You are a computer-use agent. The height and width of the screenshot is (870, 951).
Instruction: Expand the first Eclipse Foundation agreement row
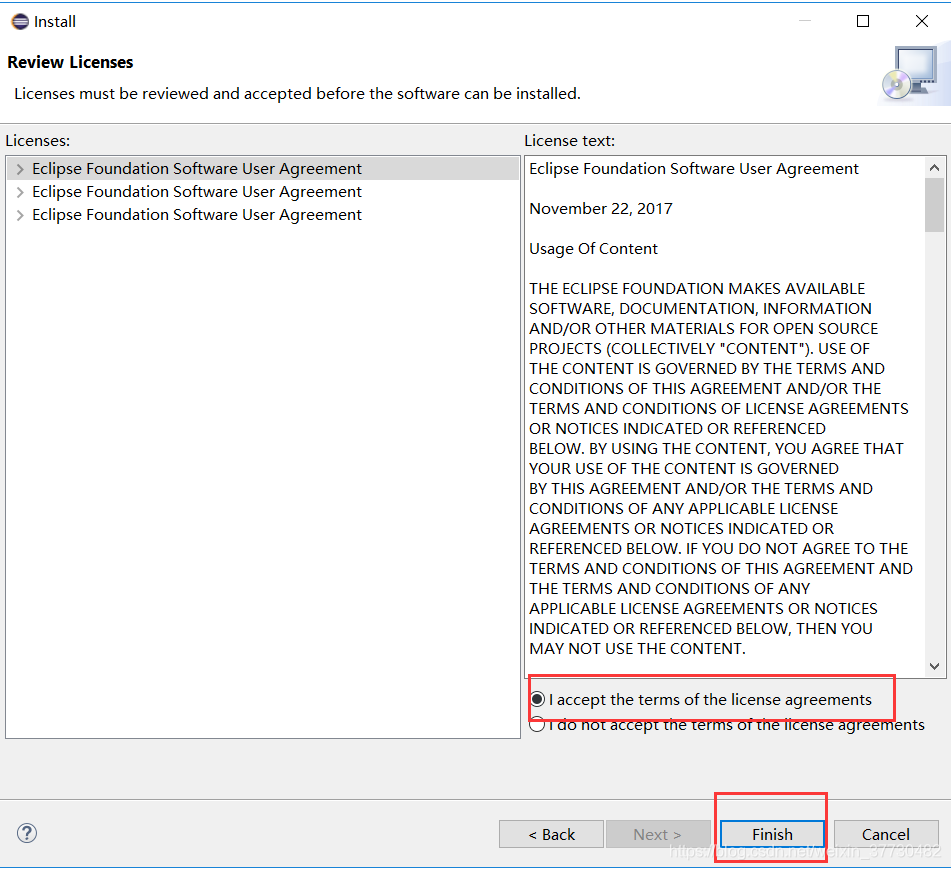pos(20,169)
